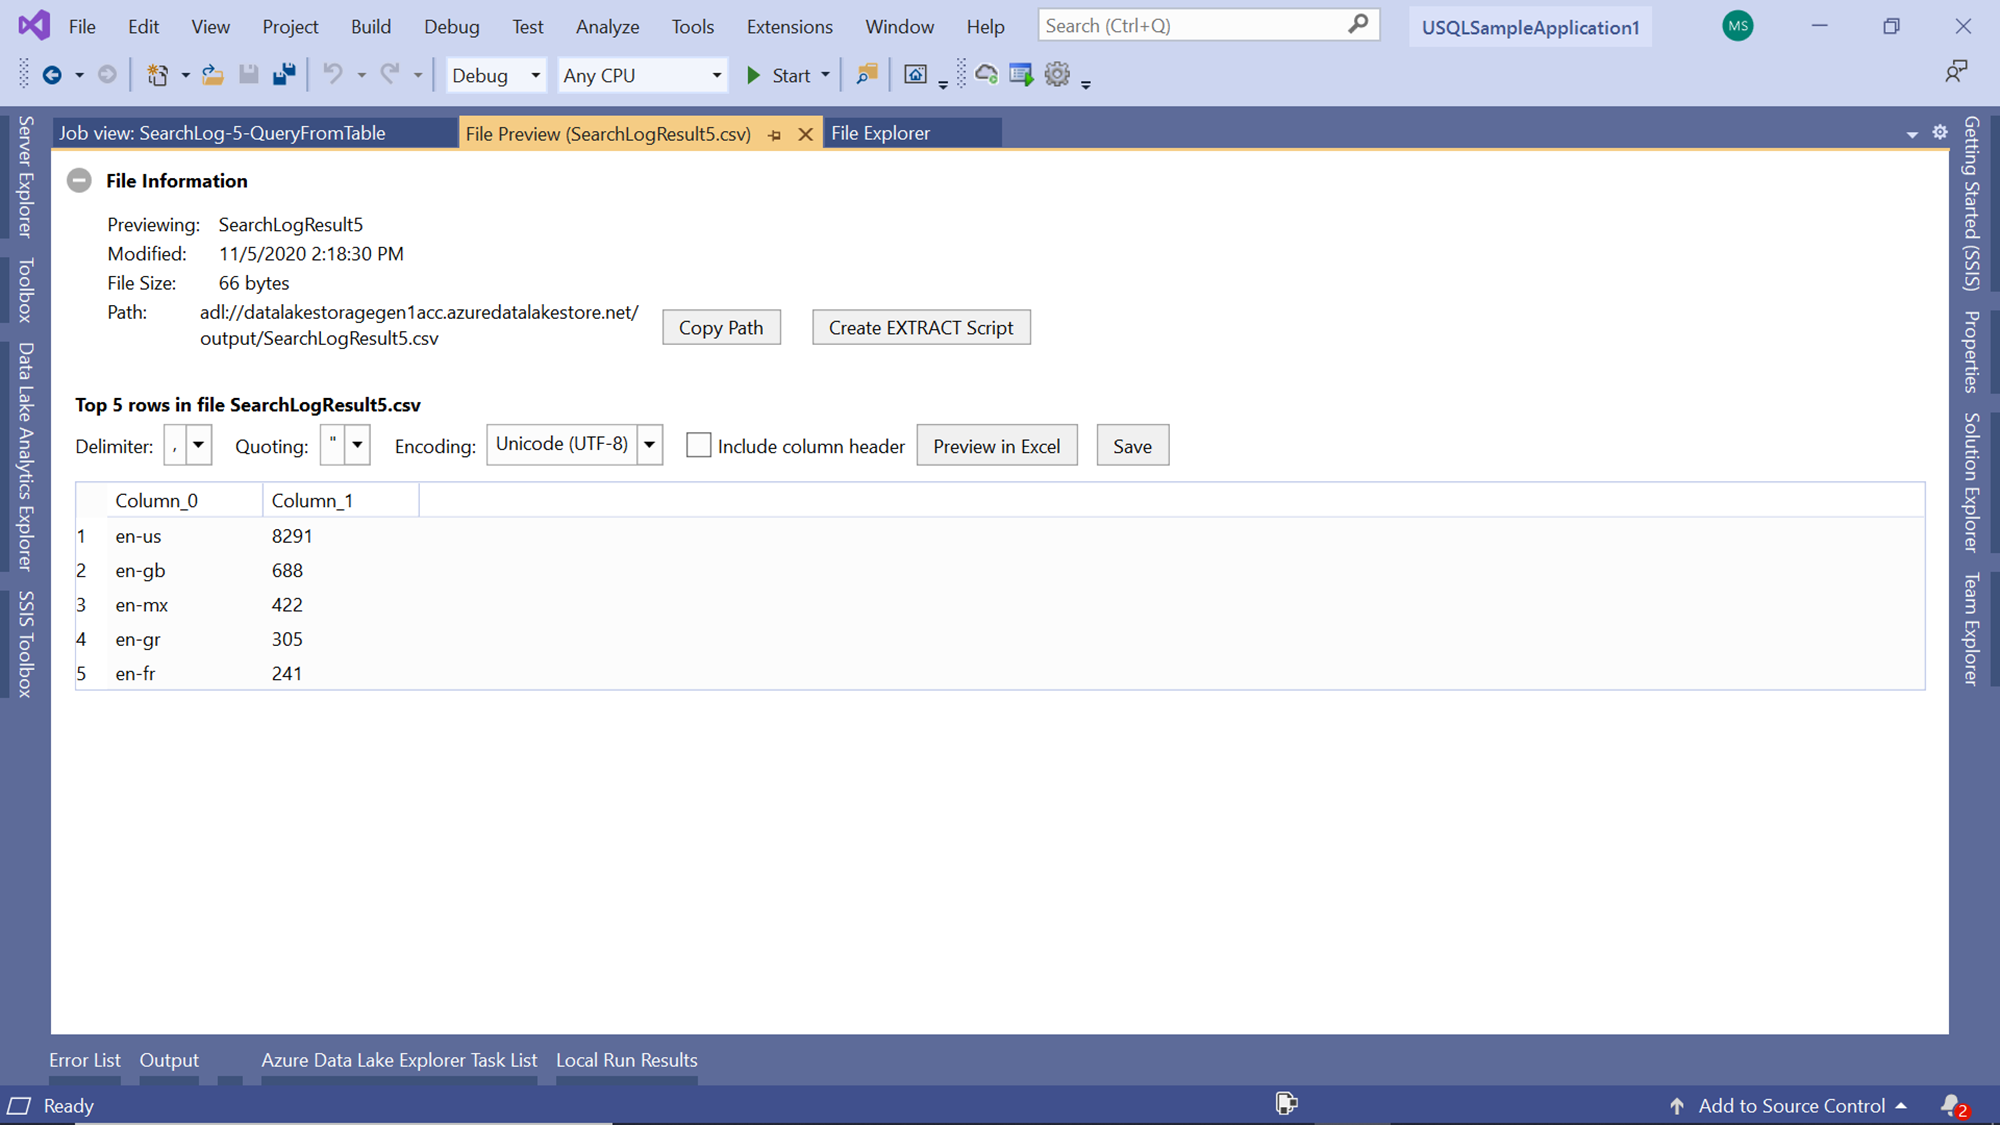Click the Navigate Backward arrow icon
This screenshot has height=1125, width=2000.
click(x=52, y=75)
